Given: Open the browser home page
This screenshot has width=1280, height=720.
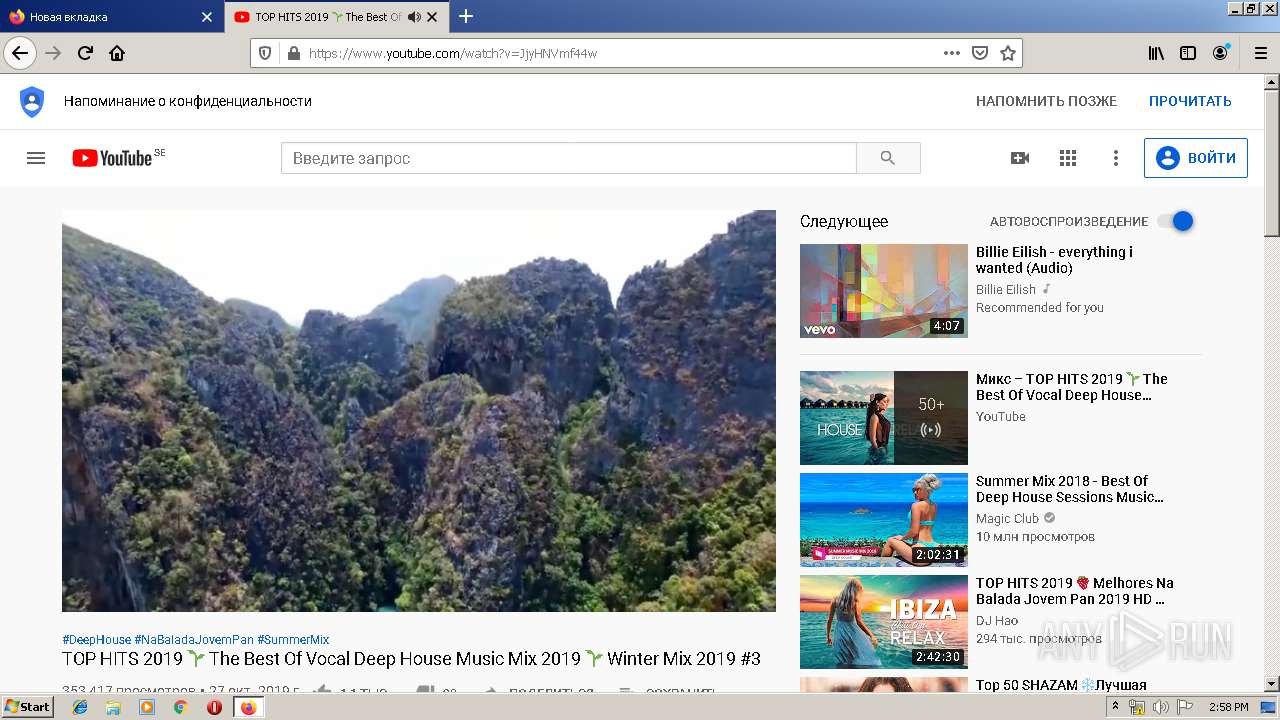Looking at the screenshot, I should coord(117,53).
